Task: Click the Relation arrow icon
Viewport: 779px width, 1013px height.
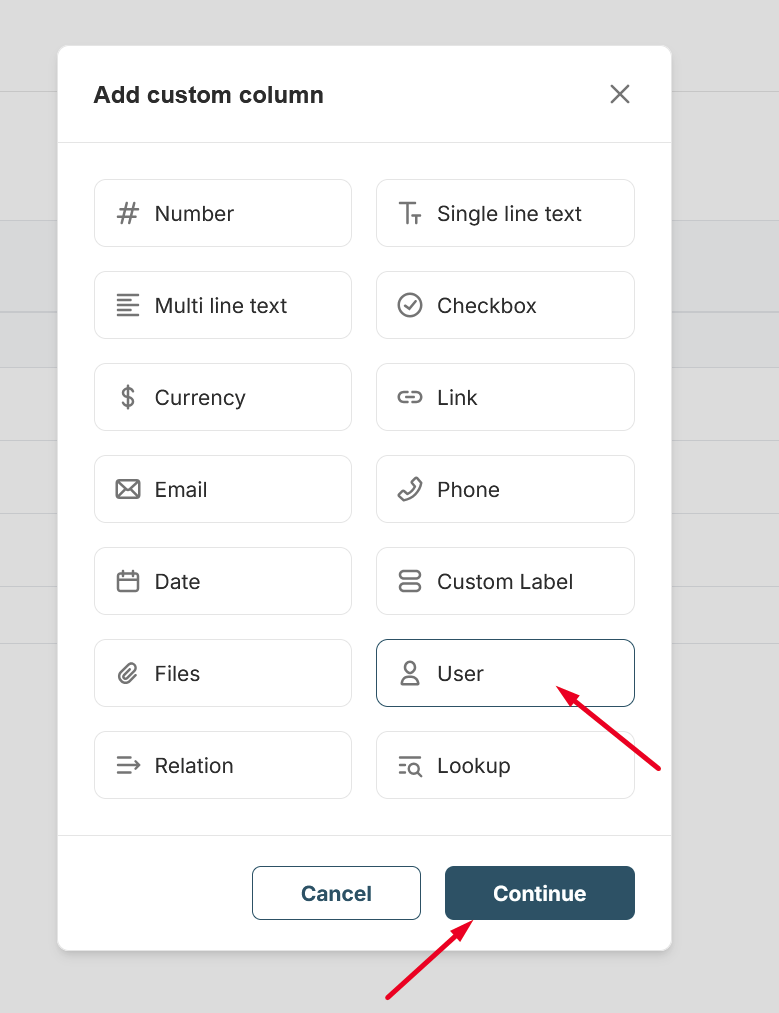Action: click(x=128, y=765)
